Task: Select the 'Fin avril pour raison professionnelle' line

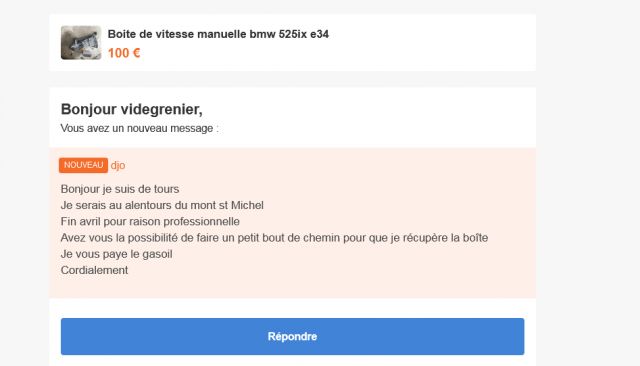Action: point(150,222)
